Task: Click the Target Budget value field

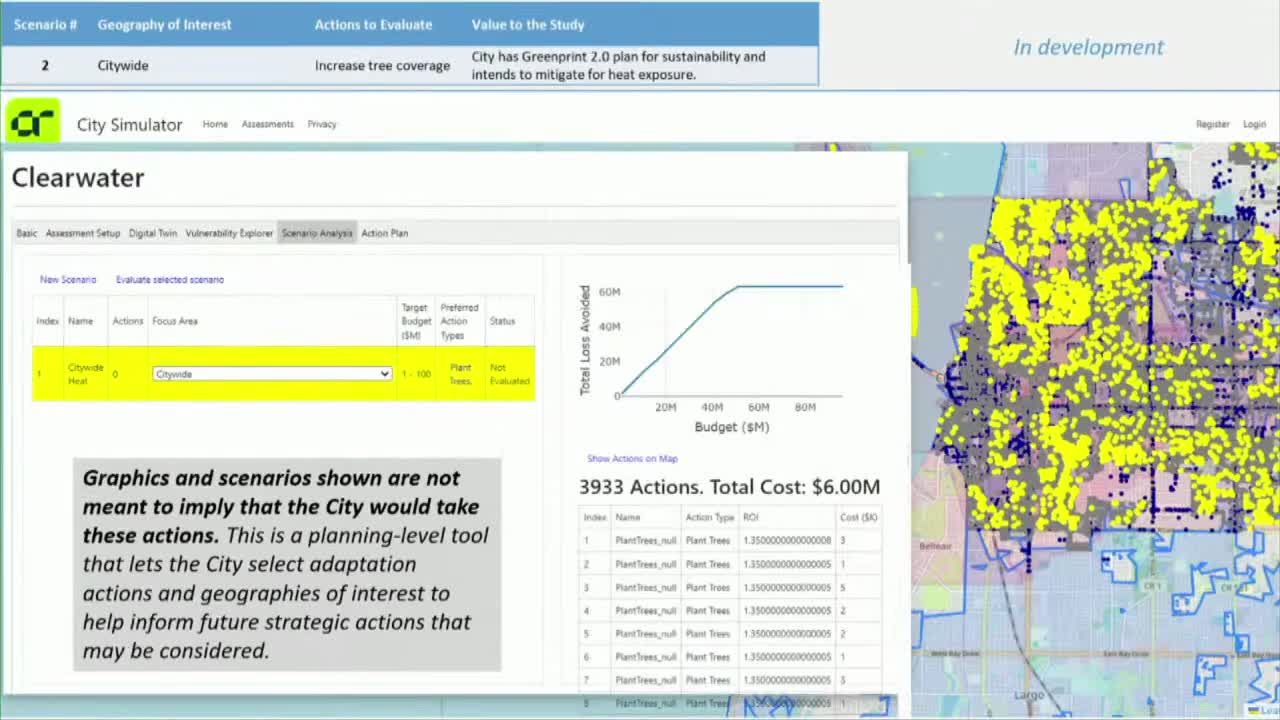Action: (416, 373)
